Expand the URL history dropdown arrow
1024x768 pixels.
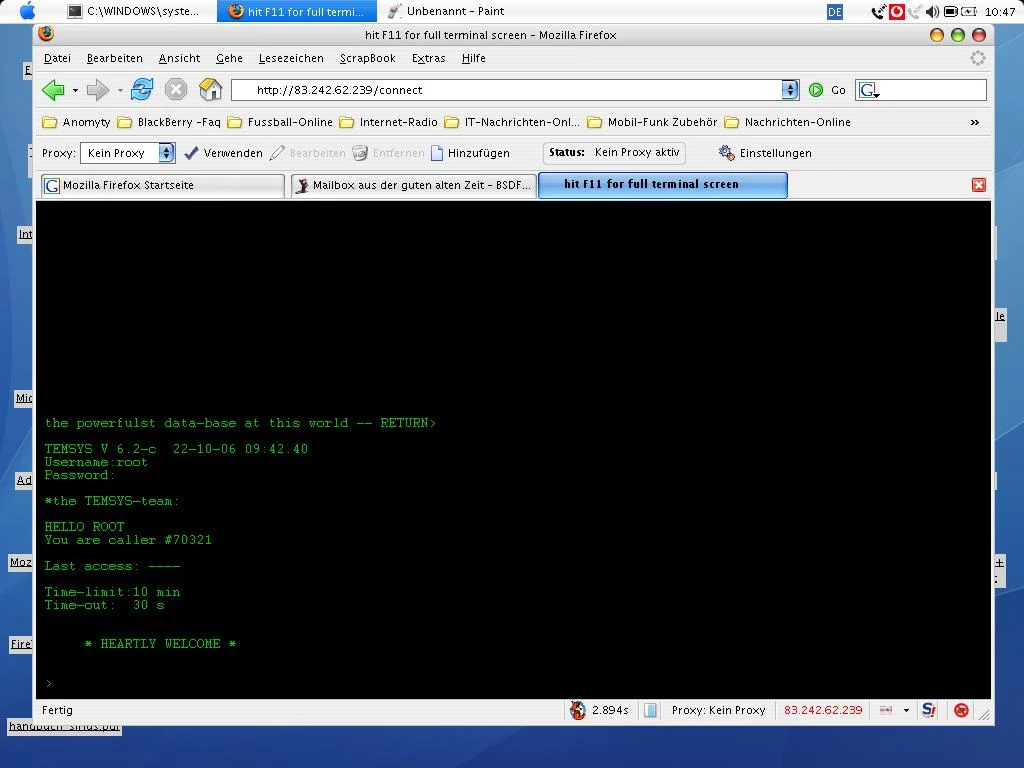point(790,90)
